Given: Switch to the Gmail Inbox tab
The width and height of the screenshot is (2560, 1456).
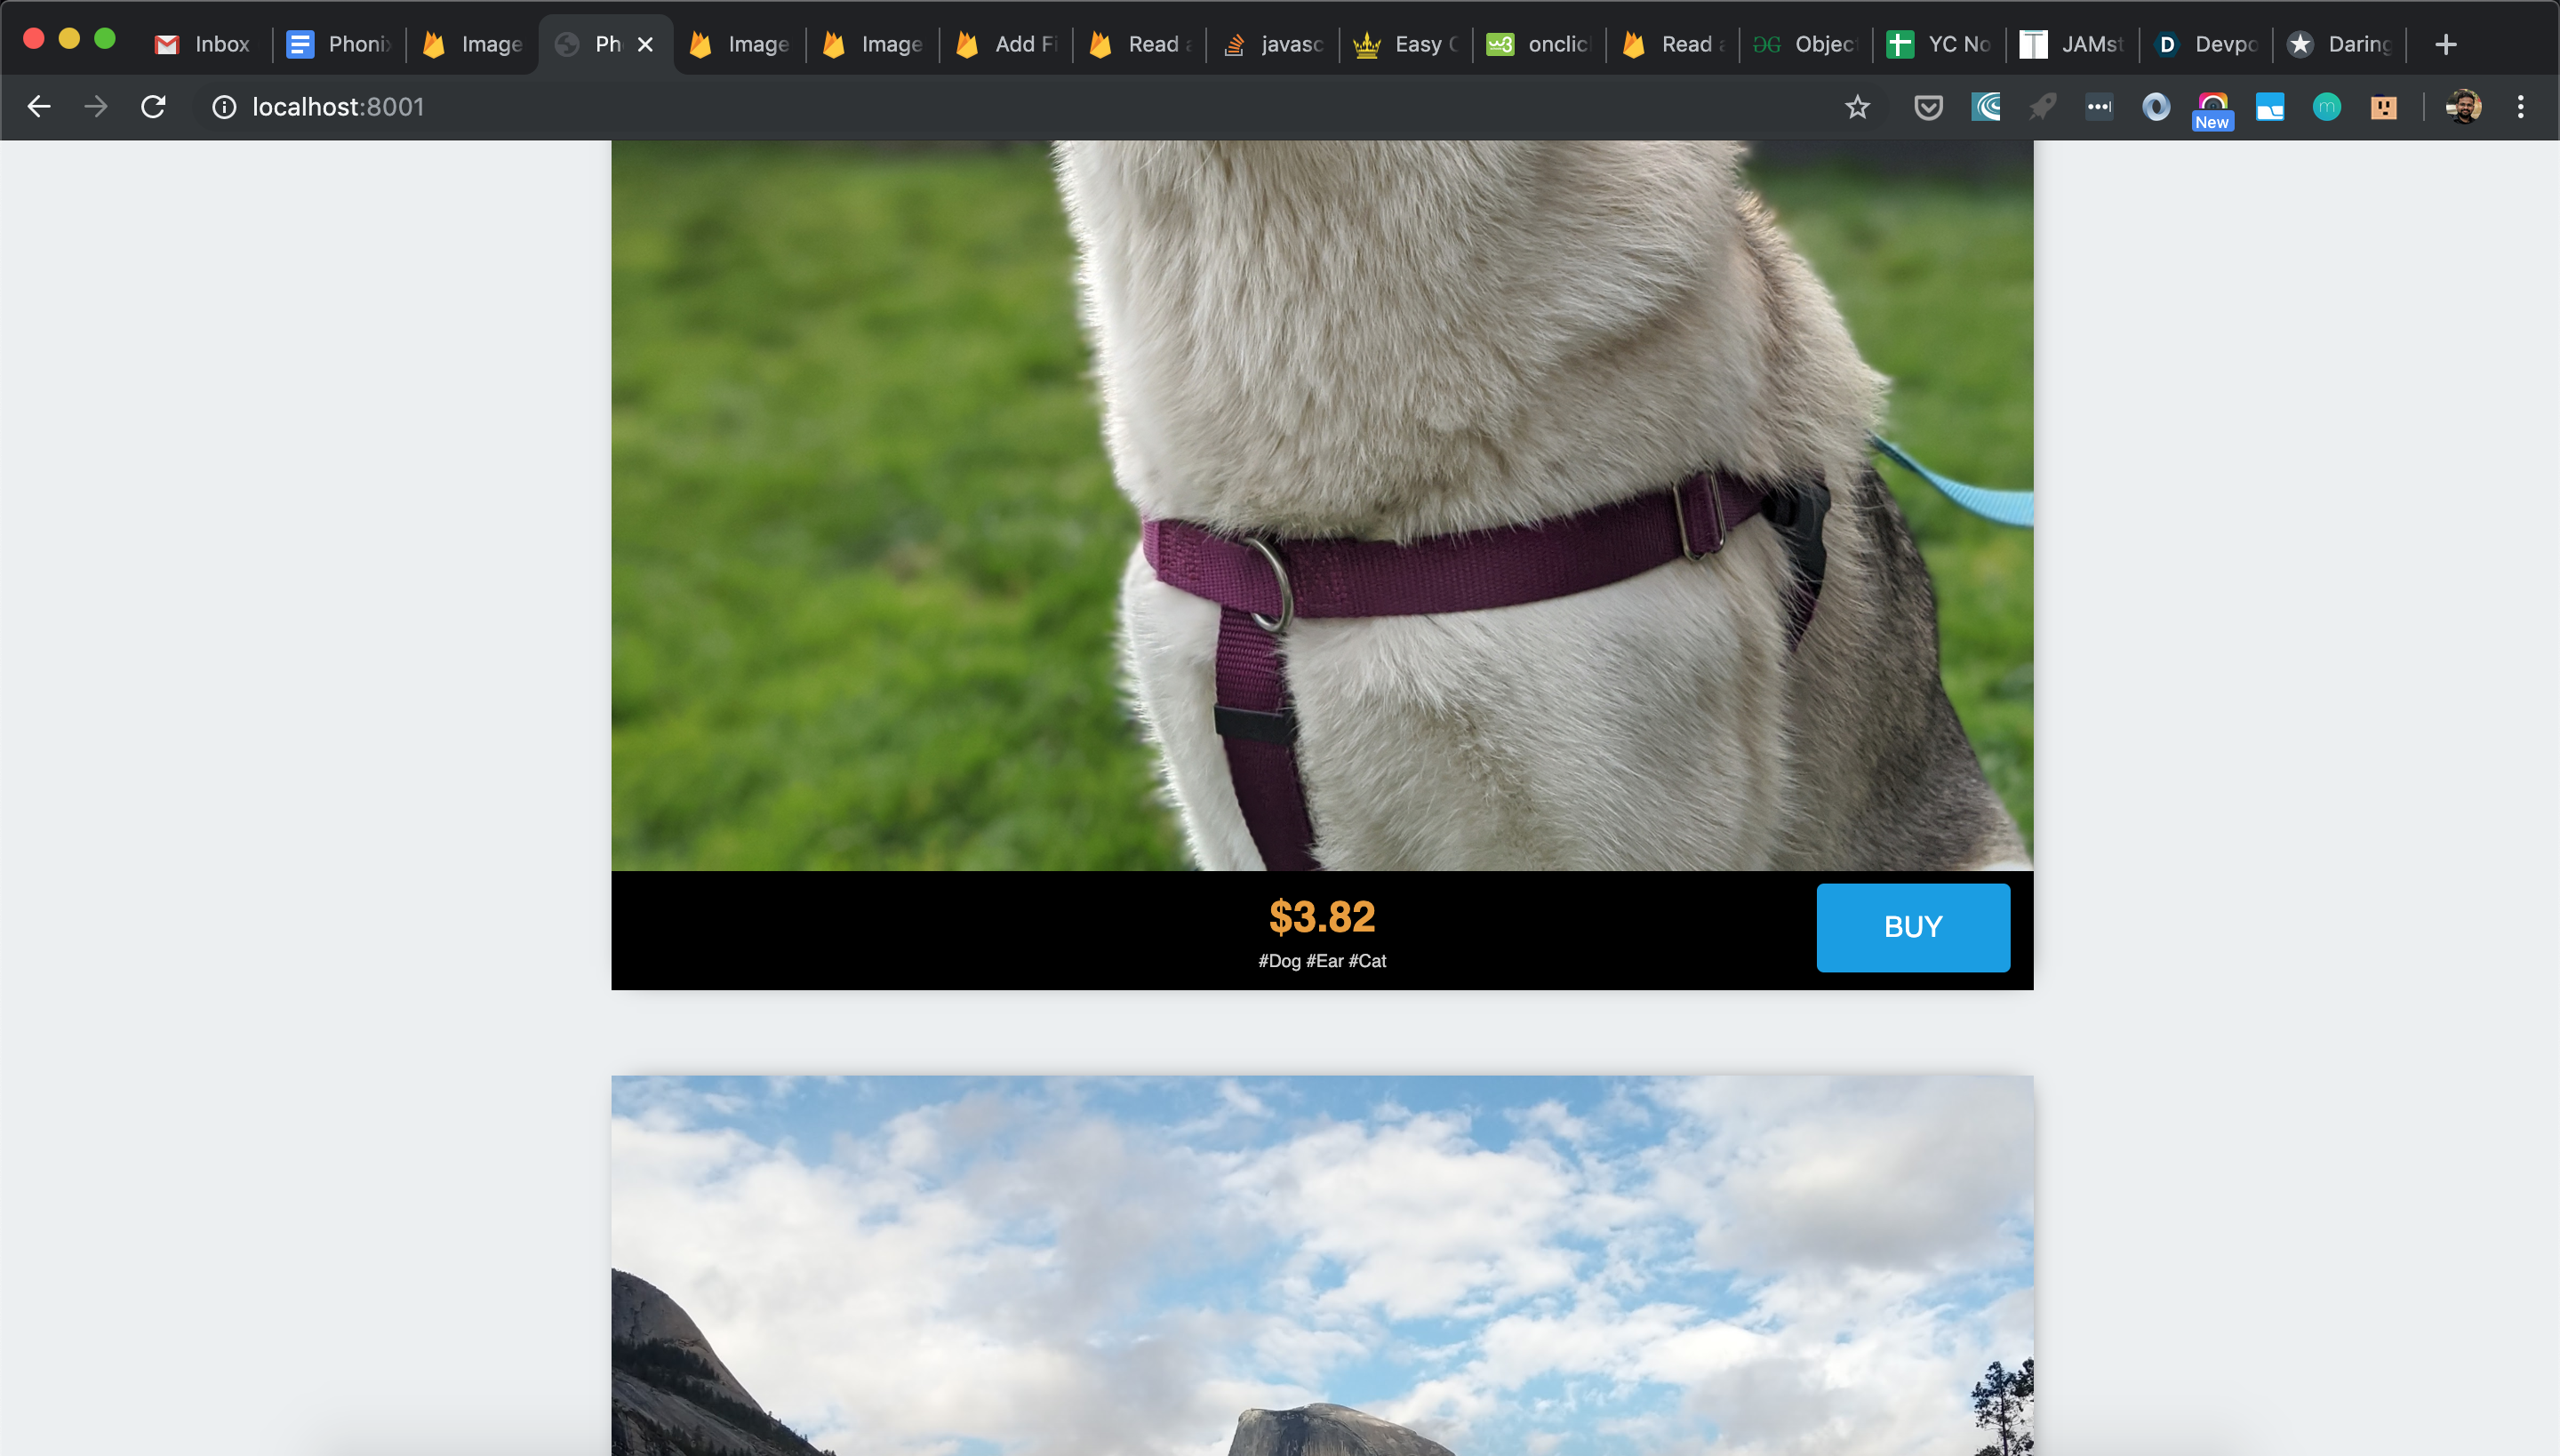Looking at the screenshot, I should click(x=204, y=44).
